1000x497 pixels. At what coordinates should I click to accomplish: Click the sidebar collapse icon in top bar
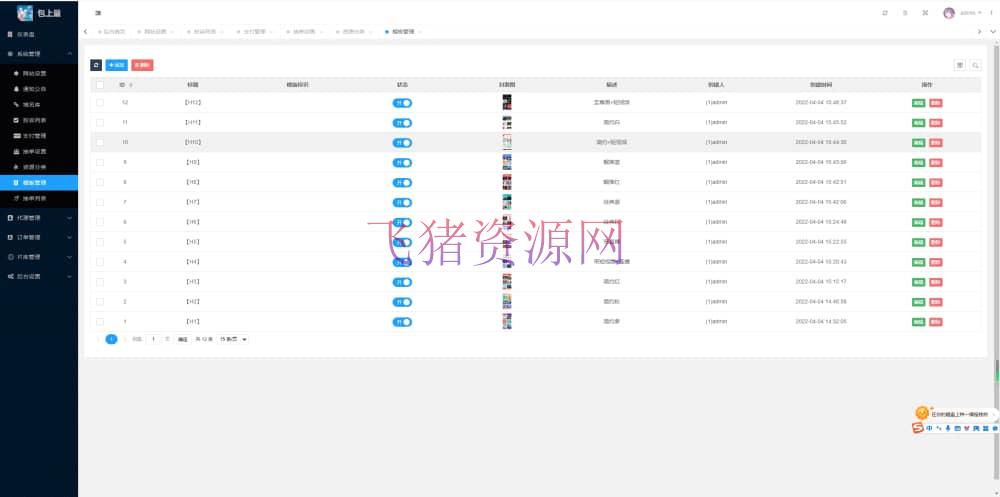[x=98, y=13]
